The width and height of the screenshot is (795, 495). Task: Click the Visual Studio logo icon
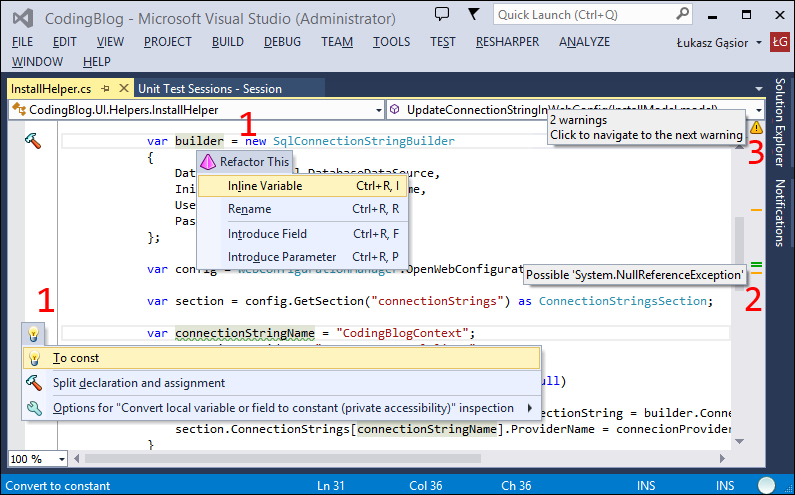coord(23,19)
